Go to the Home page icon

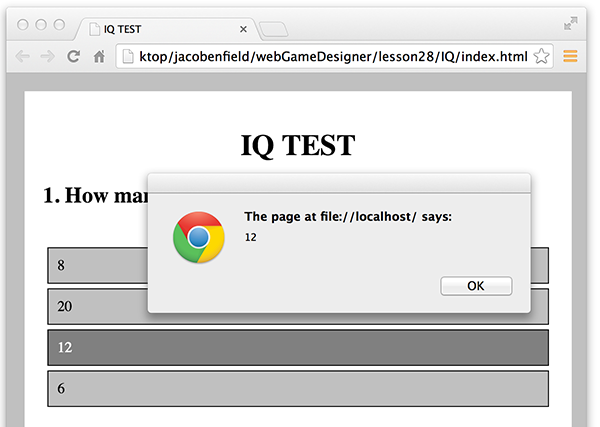coord(98,56)
